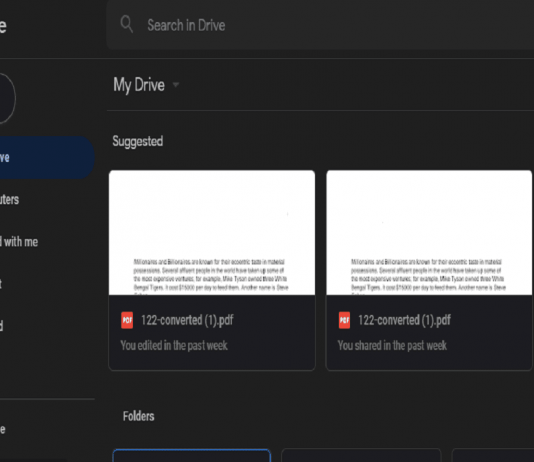
Task: Click the PDF icon of the shared file
Action: [x=344, y=320]
